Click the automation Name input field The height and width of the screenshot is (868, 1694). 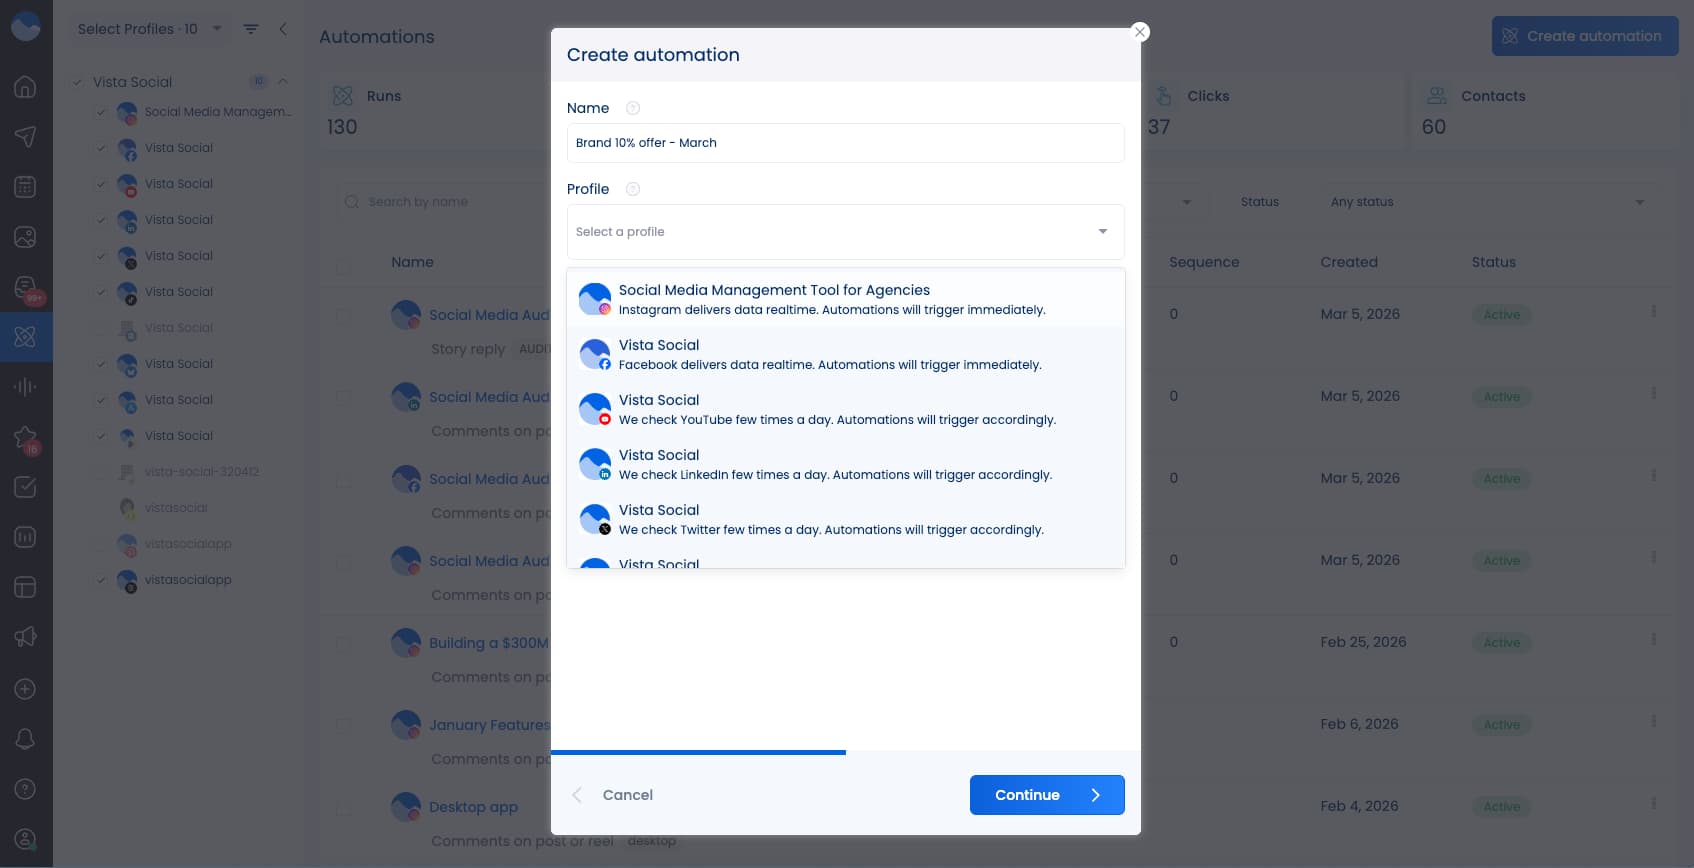coord(845,143)
